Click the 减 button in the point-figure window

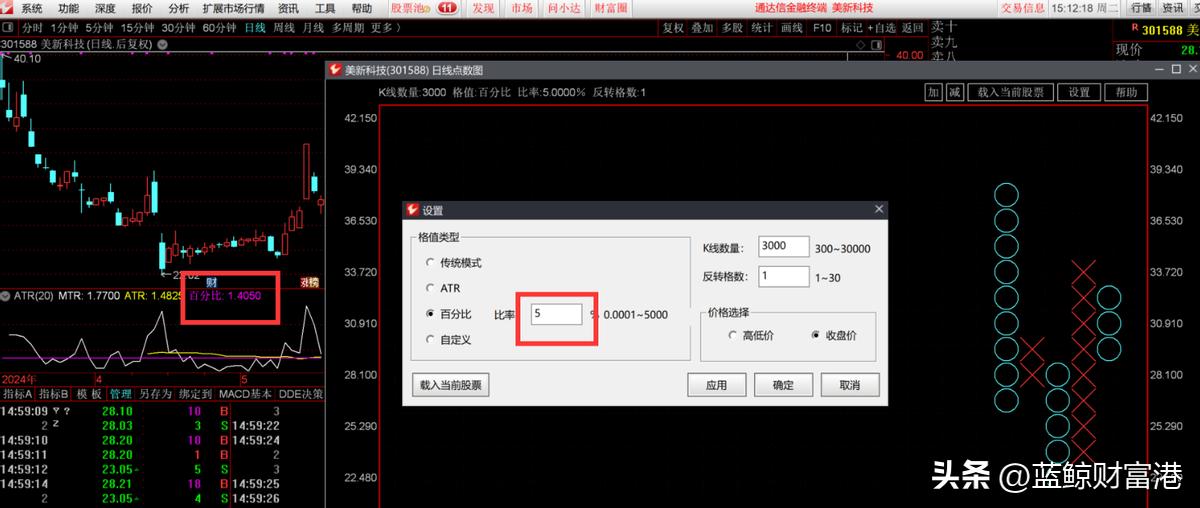[x=954, y=92]
